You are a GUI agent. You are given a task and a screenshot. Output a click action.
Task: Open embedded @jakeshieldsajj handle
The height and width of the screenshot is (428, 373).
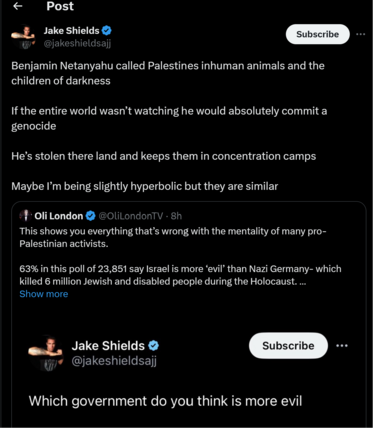tap(114, 361)
